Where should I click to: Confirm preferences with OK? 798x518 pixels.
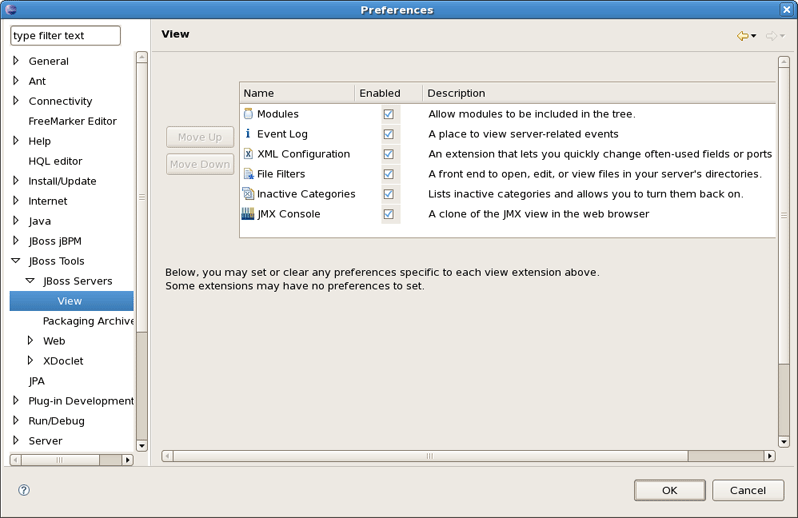(x=670, y=490)
